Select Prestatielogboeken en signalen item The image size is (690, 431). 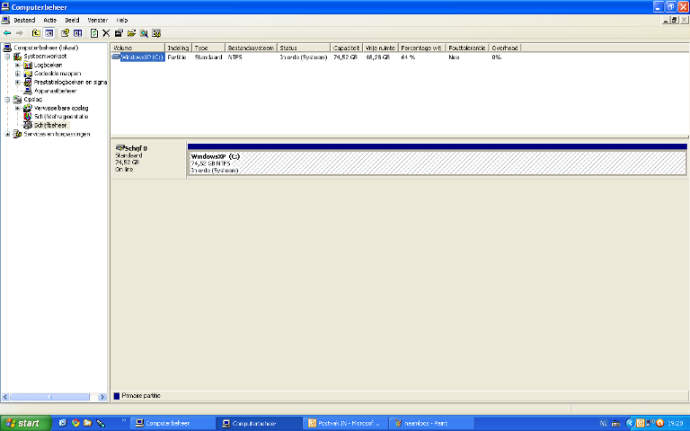point(70,82)
